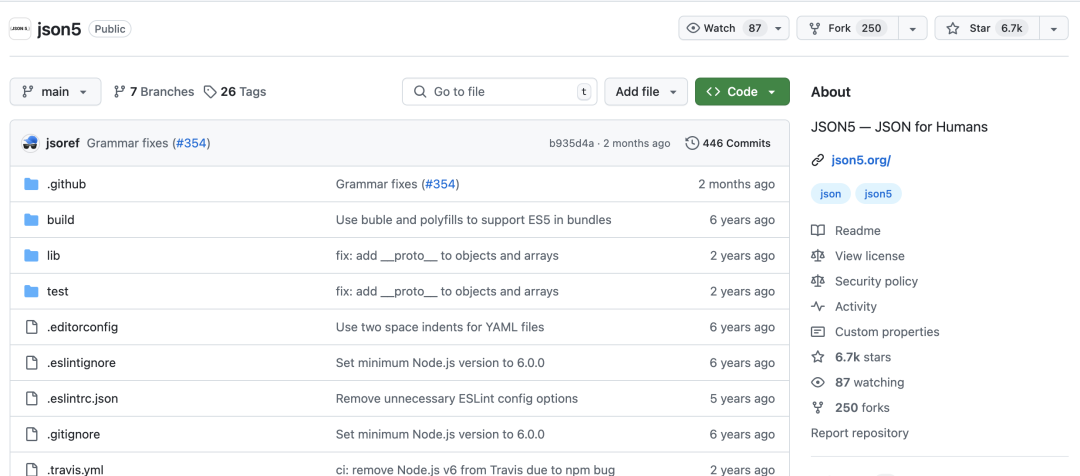Open the Fork options dropdown arrow

912,29
